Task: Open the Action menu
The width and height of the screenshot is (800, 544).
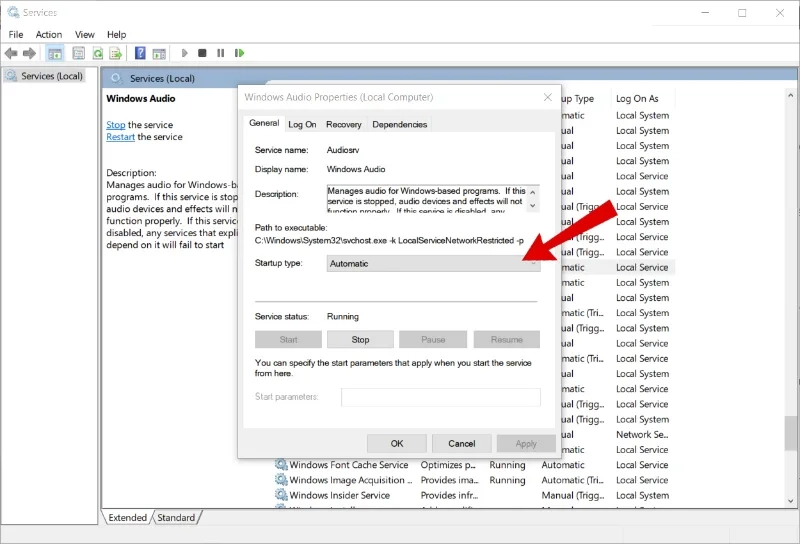Action: [49, 35]
